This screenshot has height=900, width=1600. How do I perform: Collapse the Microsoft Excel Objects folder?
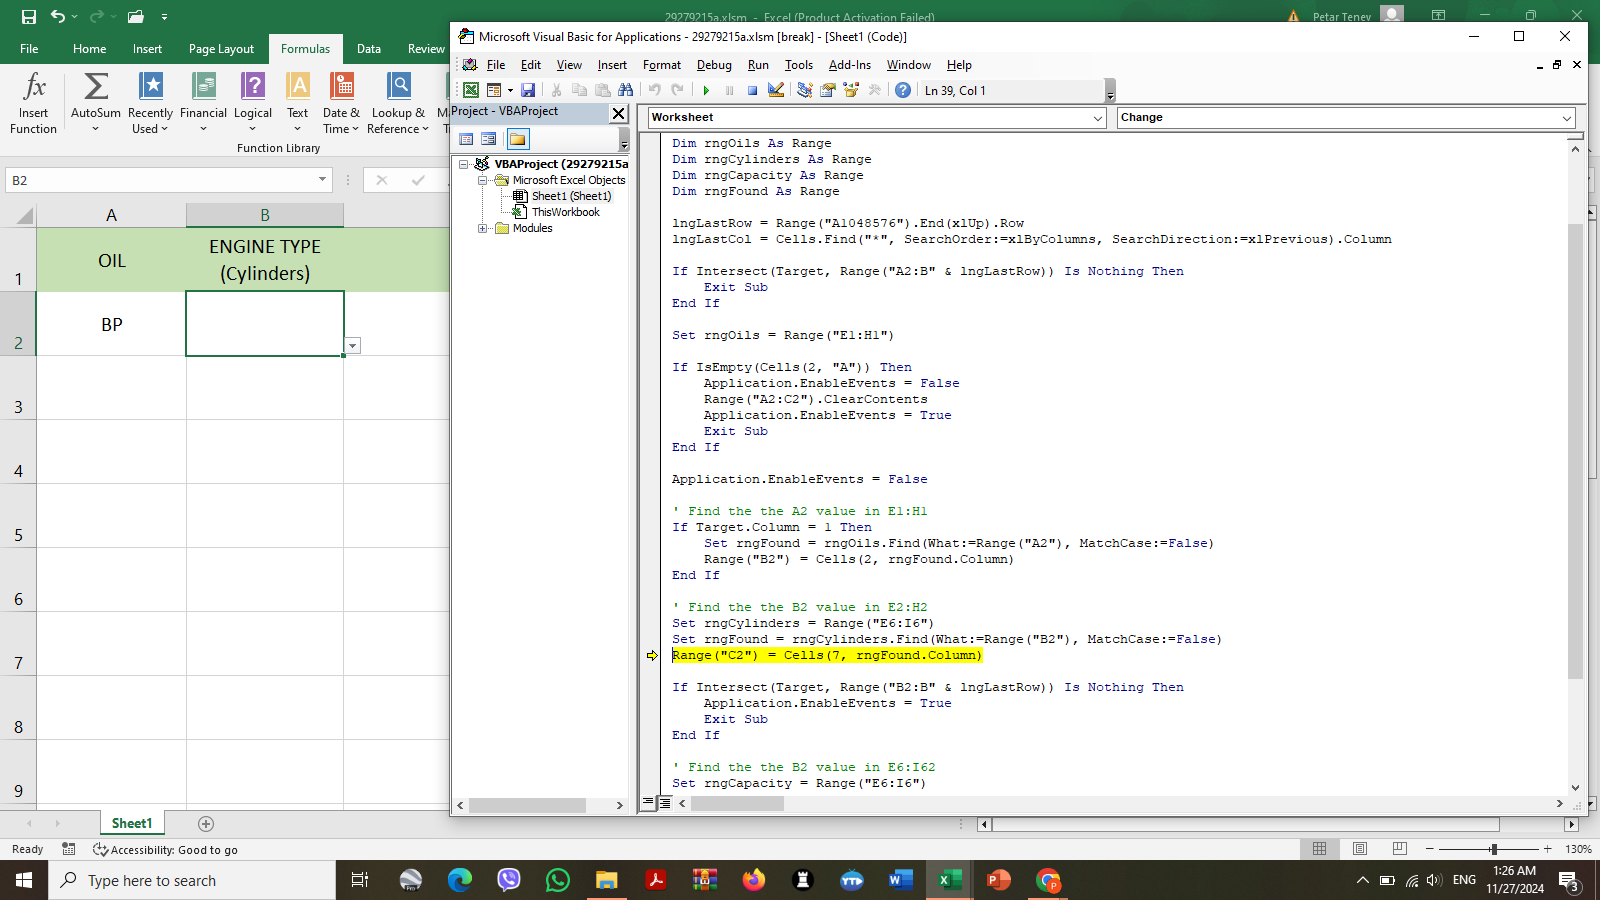click(482, 180)
